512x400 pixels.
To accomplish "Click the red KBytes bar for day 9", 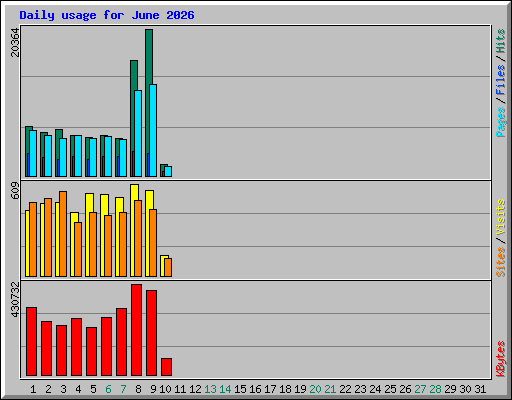I will coord(151,333).
